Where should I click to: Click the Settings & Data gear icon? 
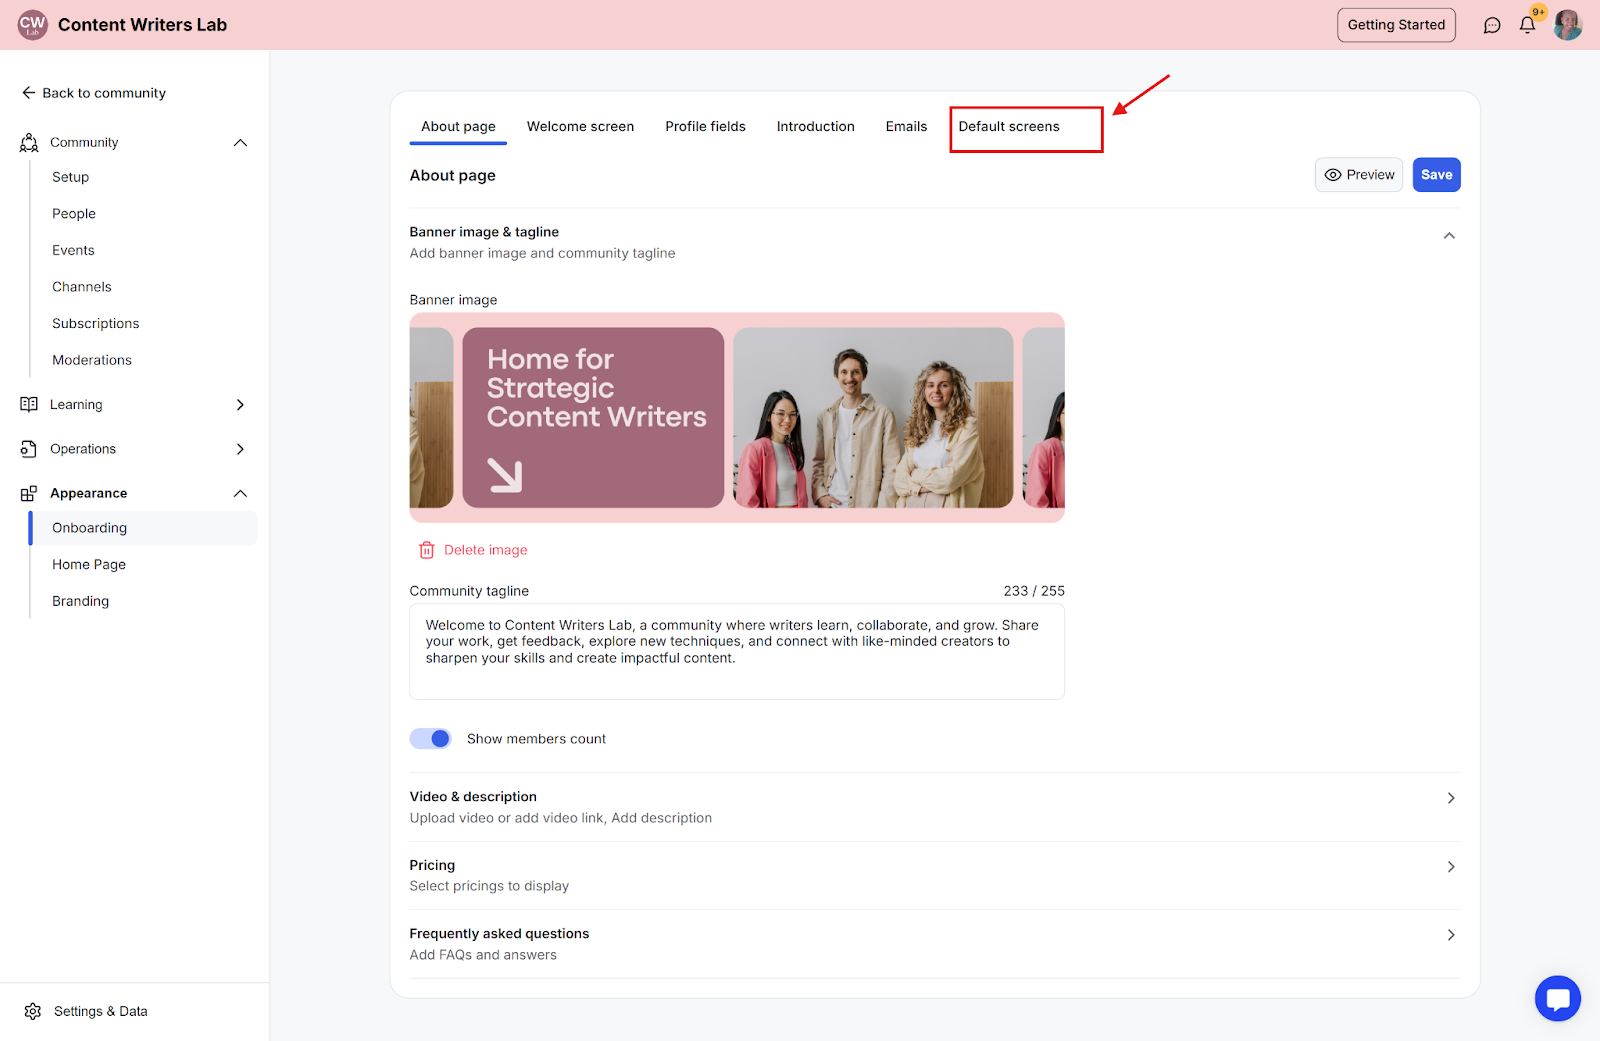coord(33,1011)
